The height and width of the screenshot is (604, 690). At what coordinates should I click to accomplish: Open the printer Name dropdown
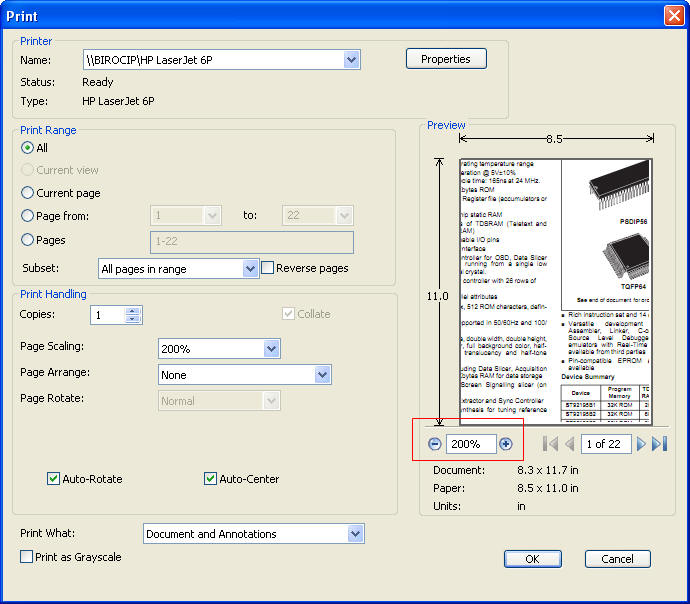coord(351,60)
